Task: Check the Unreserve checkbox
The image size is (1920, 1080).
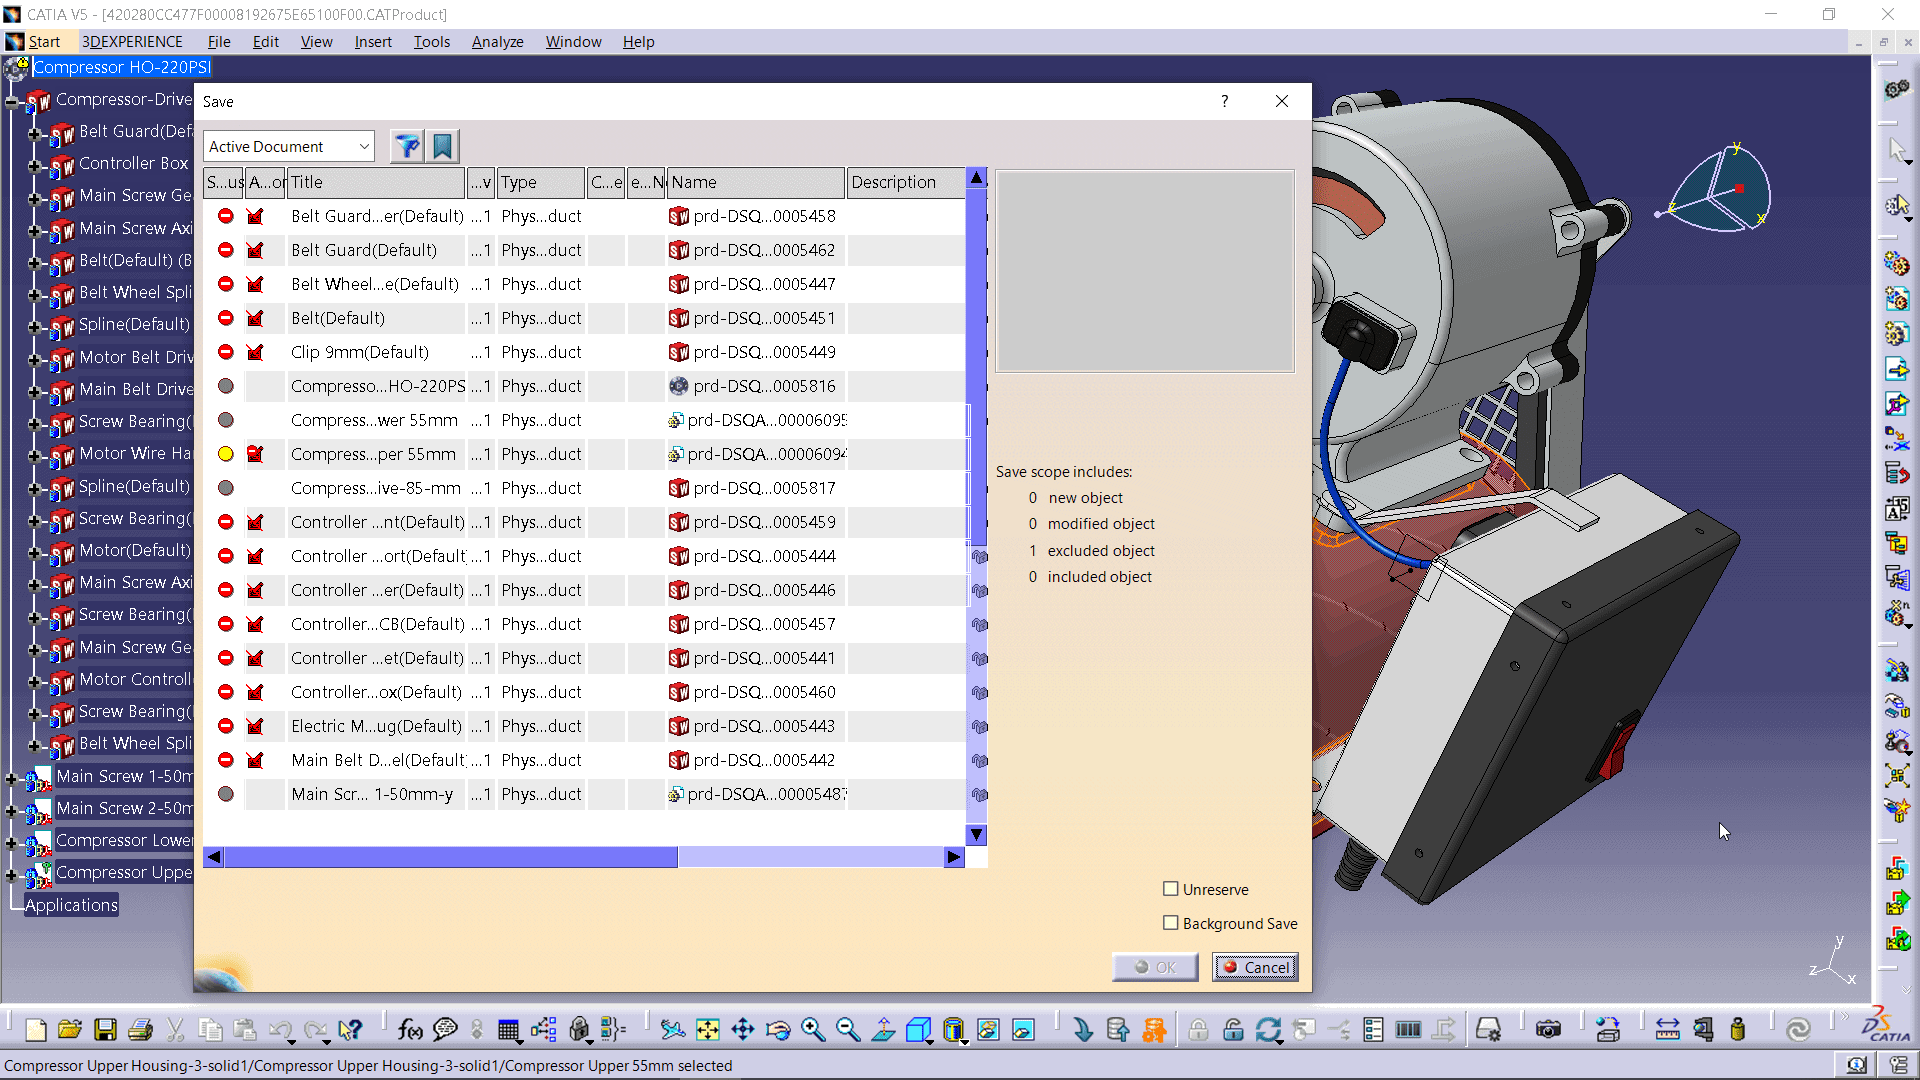Action: (1171, 889)
